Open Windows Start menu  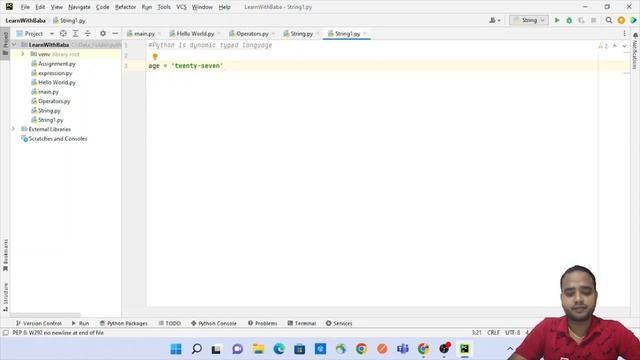176,349
